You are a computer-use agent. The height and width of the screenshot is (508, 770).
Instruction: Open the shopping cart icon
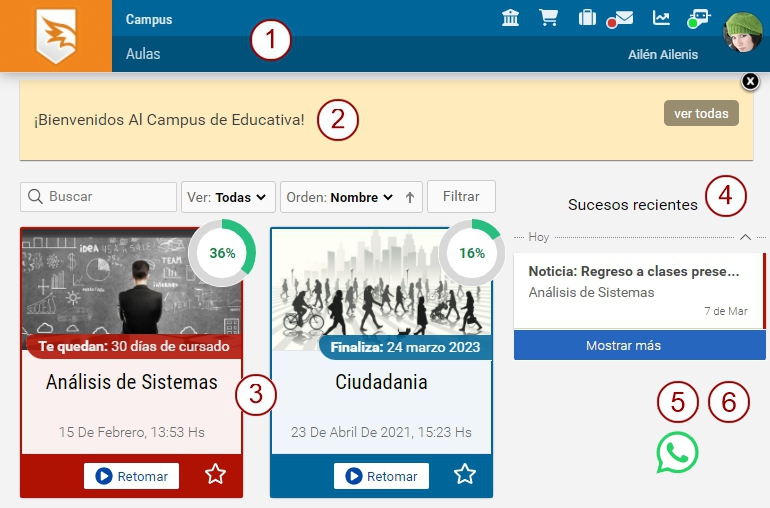click(548, 18)
